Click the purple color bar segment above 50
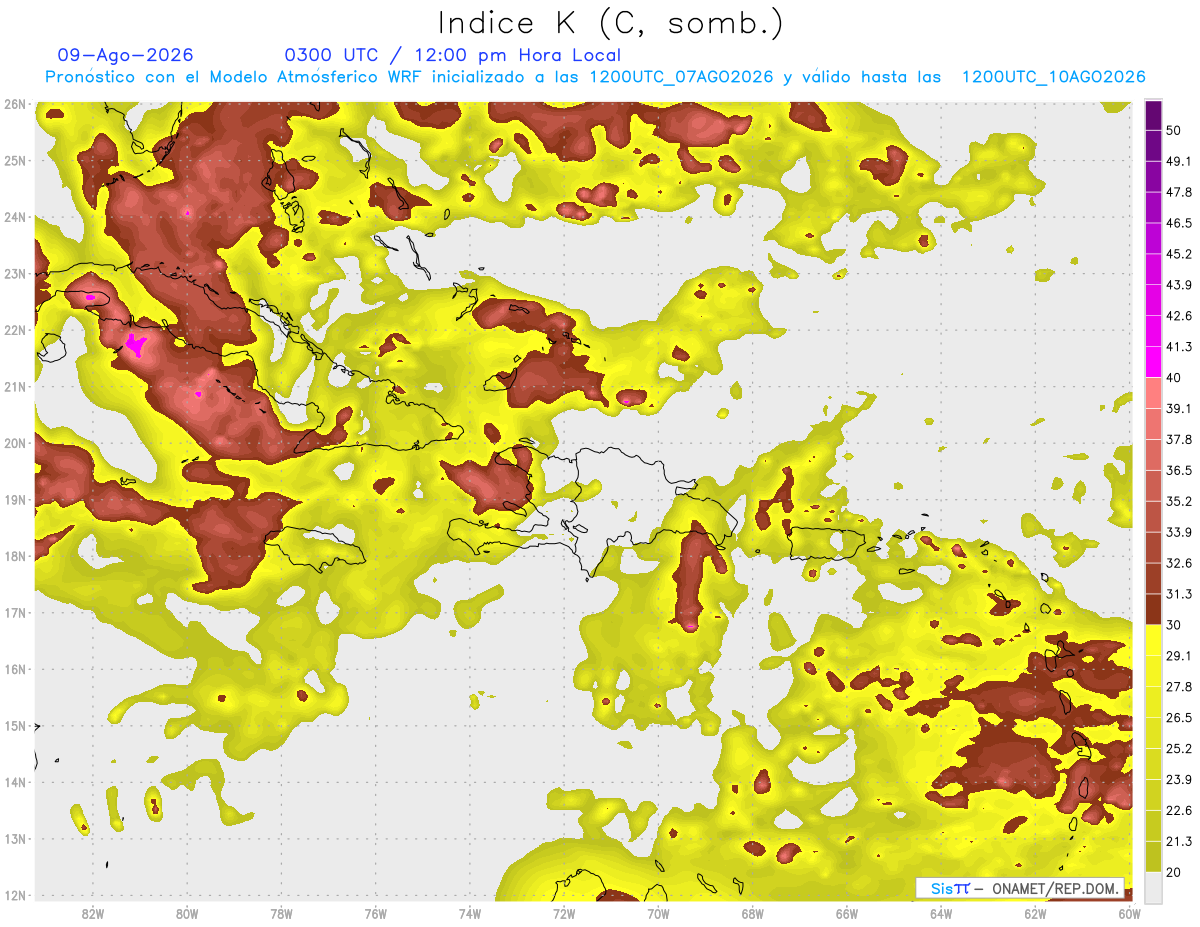 click(x=1153, y=115)
